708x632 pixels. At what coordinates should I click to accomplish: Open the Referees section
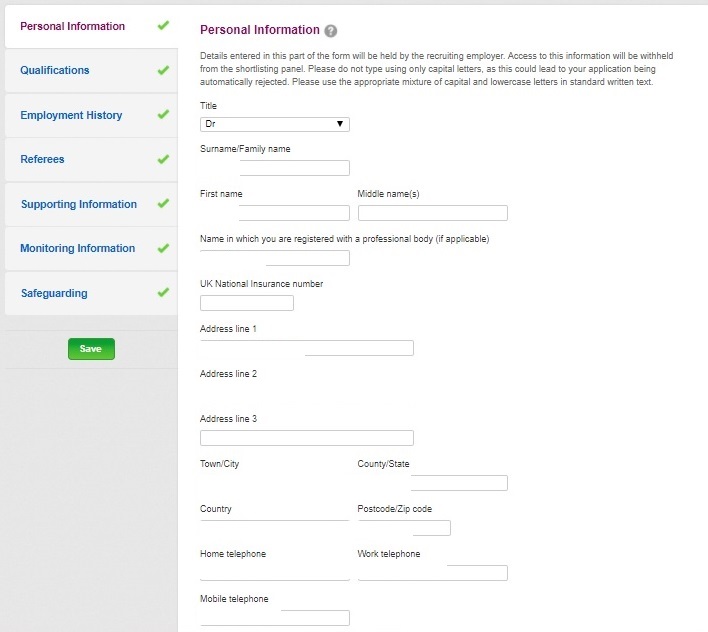tap(91, 159)
